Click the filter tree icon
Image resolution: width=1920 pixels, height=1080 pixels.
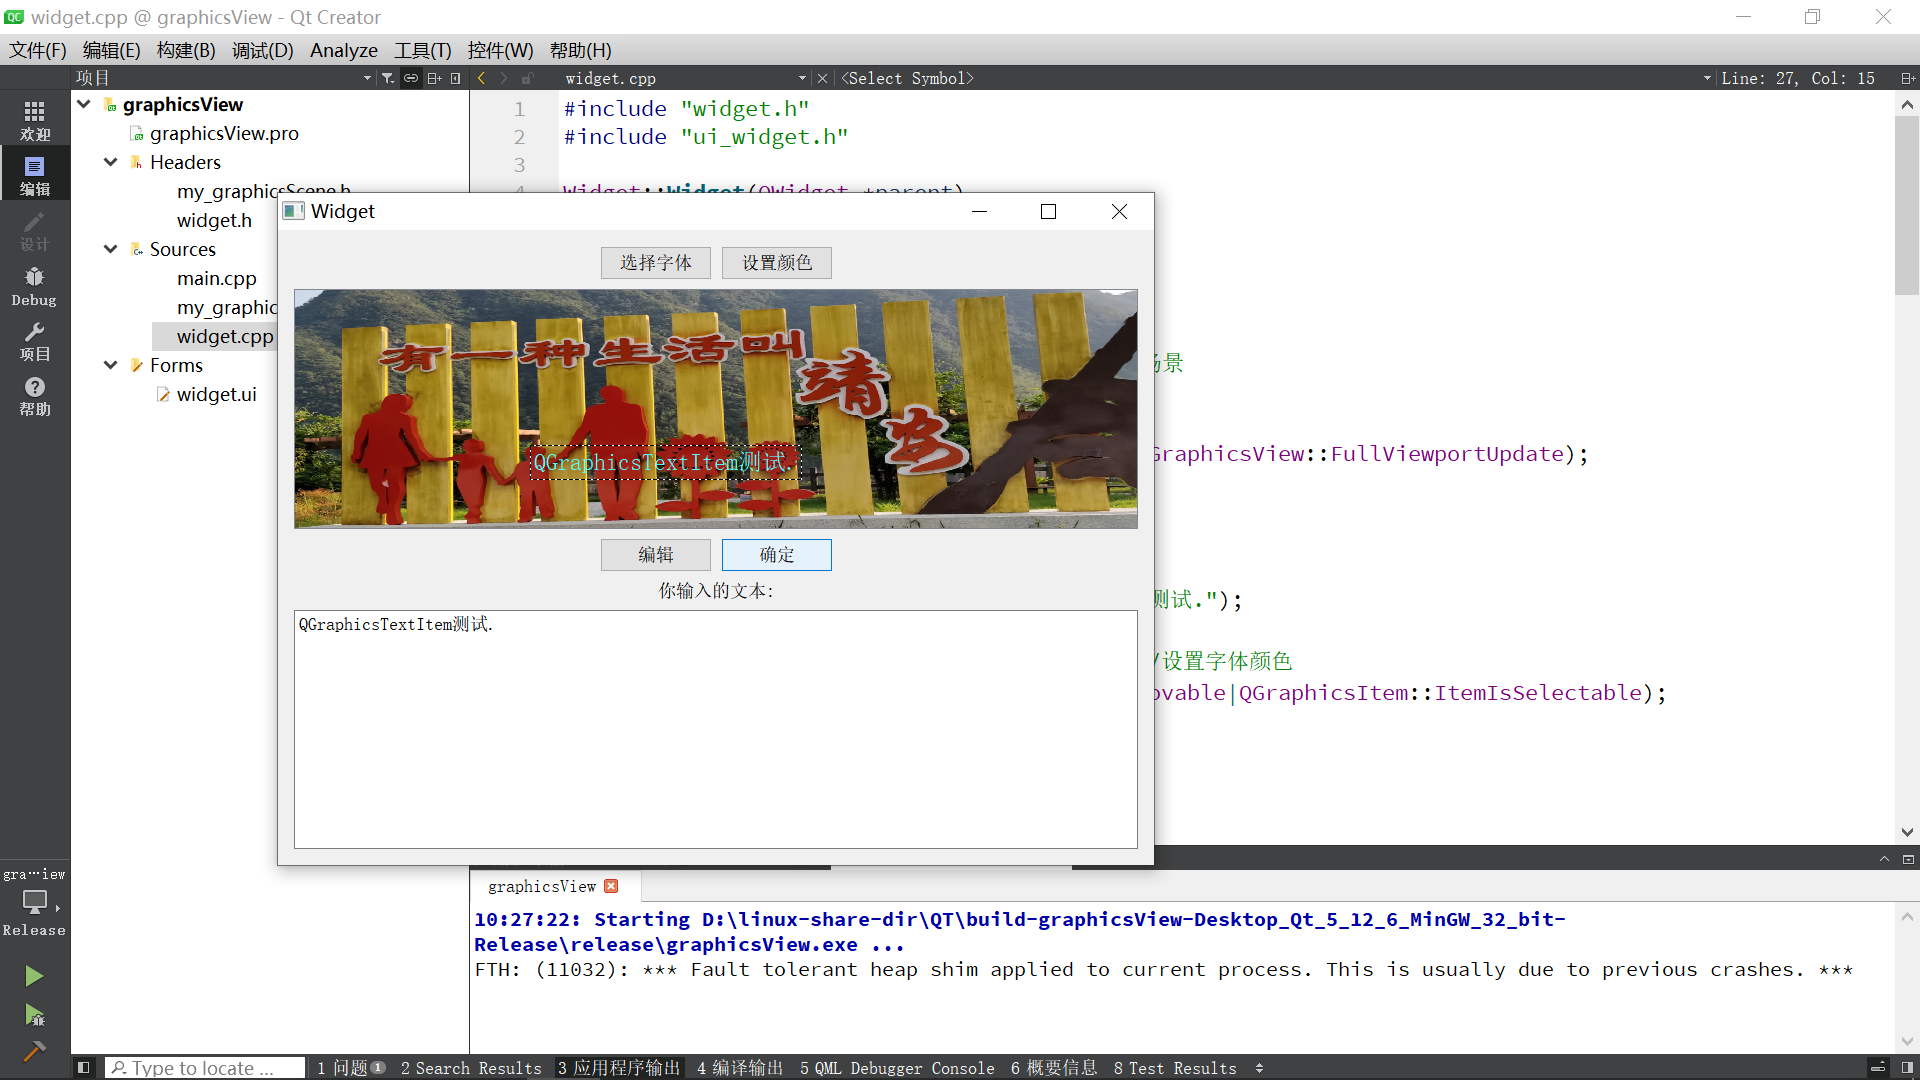click(388, 78)
